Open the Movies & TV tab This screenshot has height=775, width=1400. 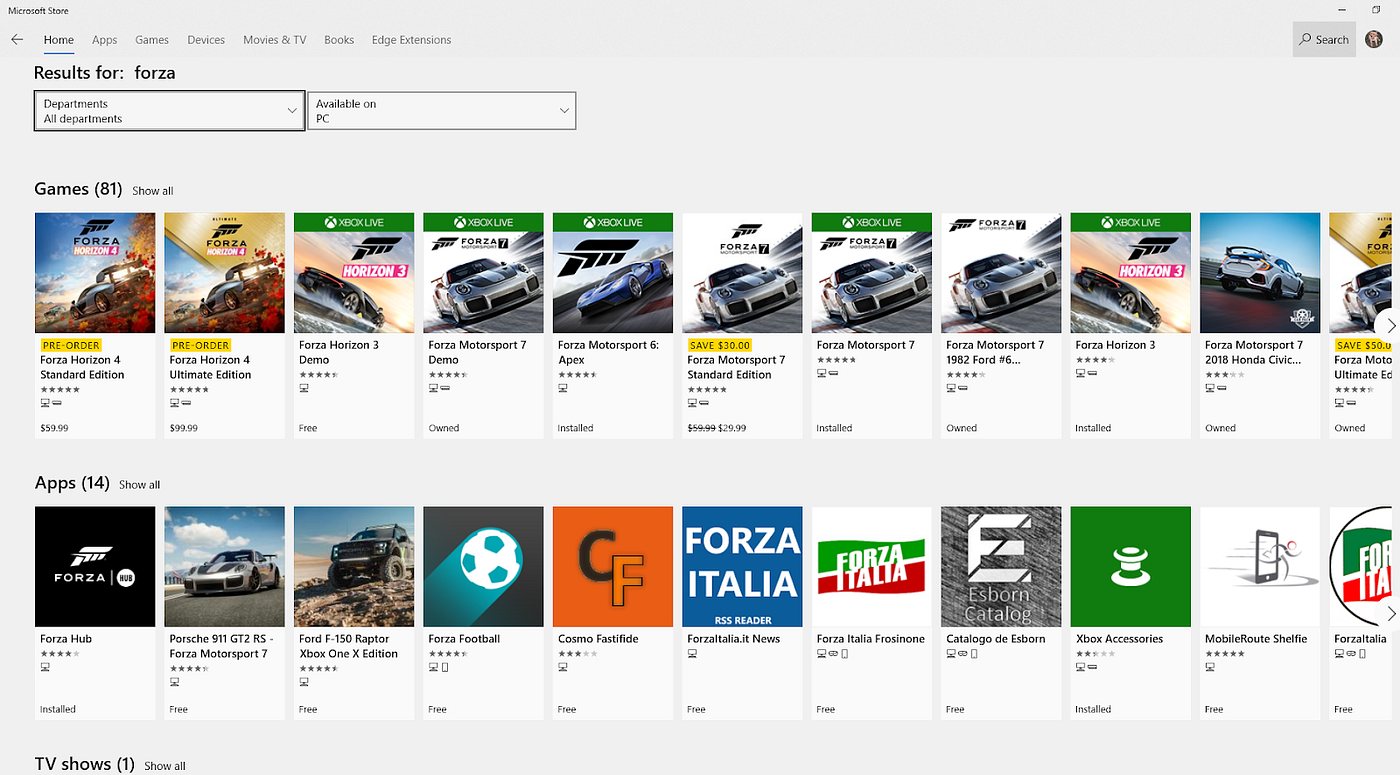coord(275,40)
